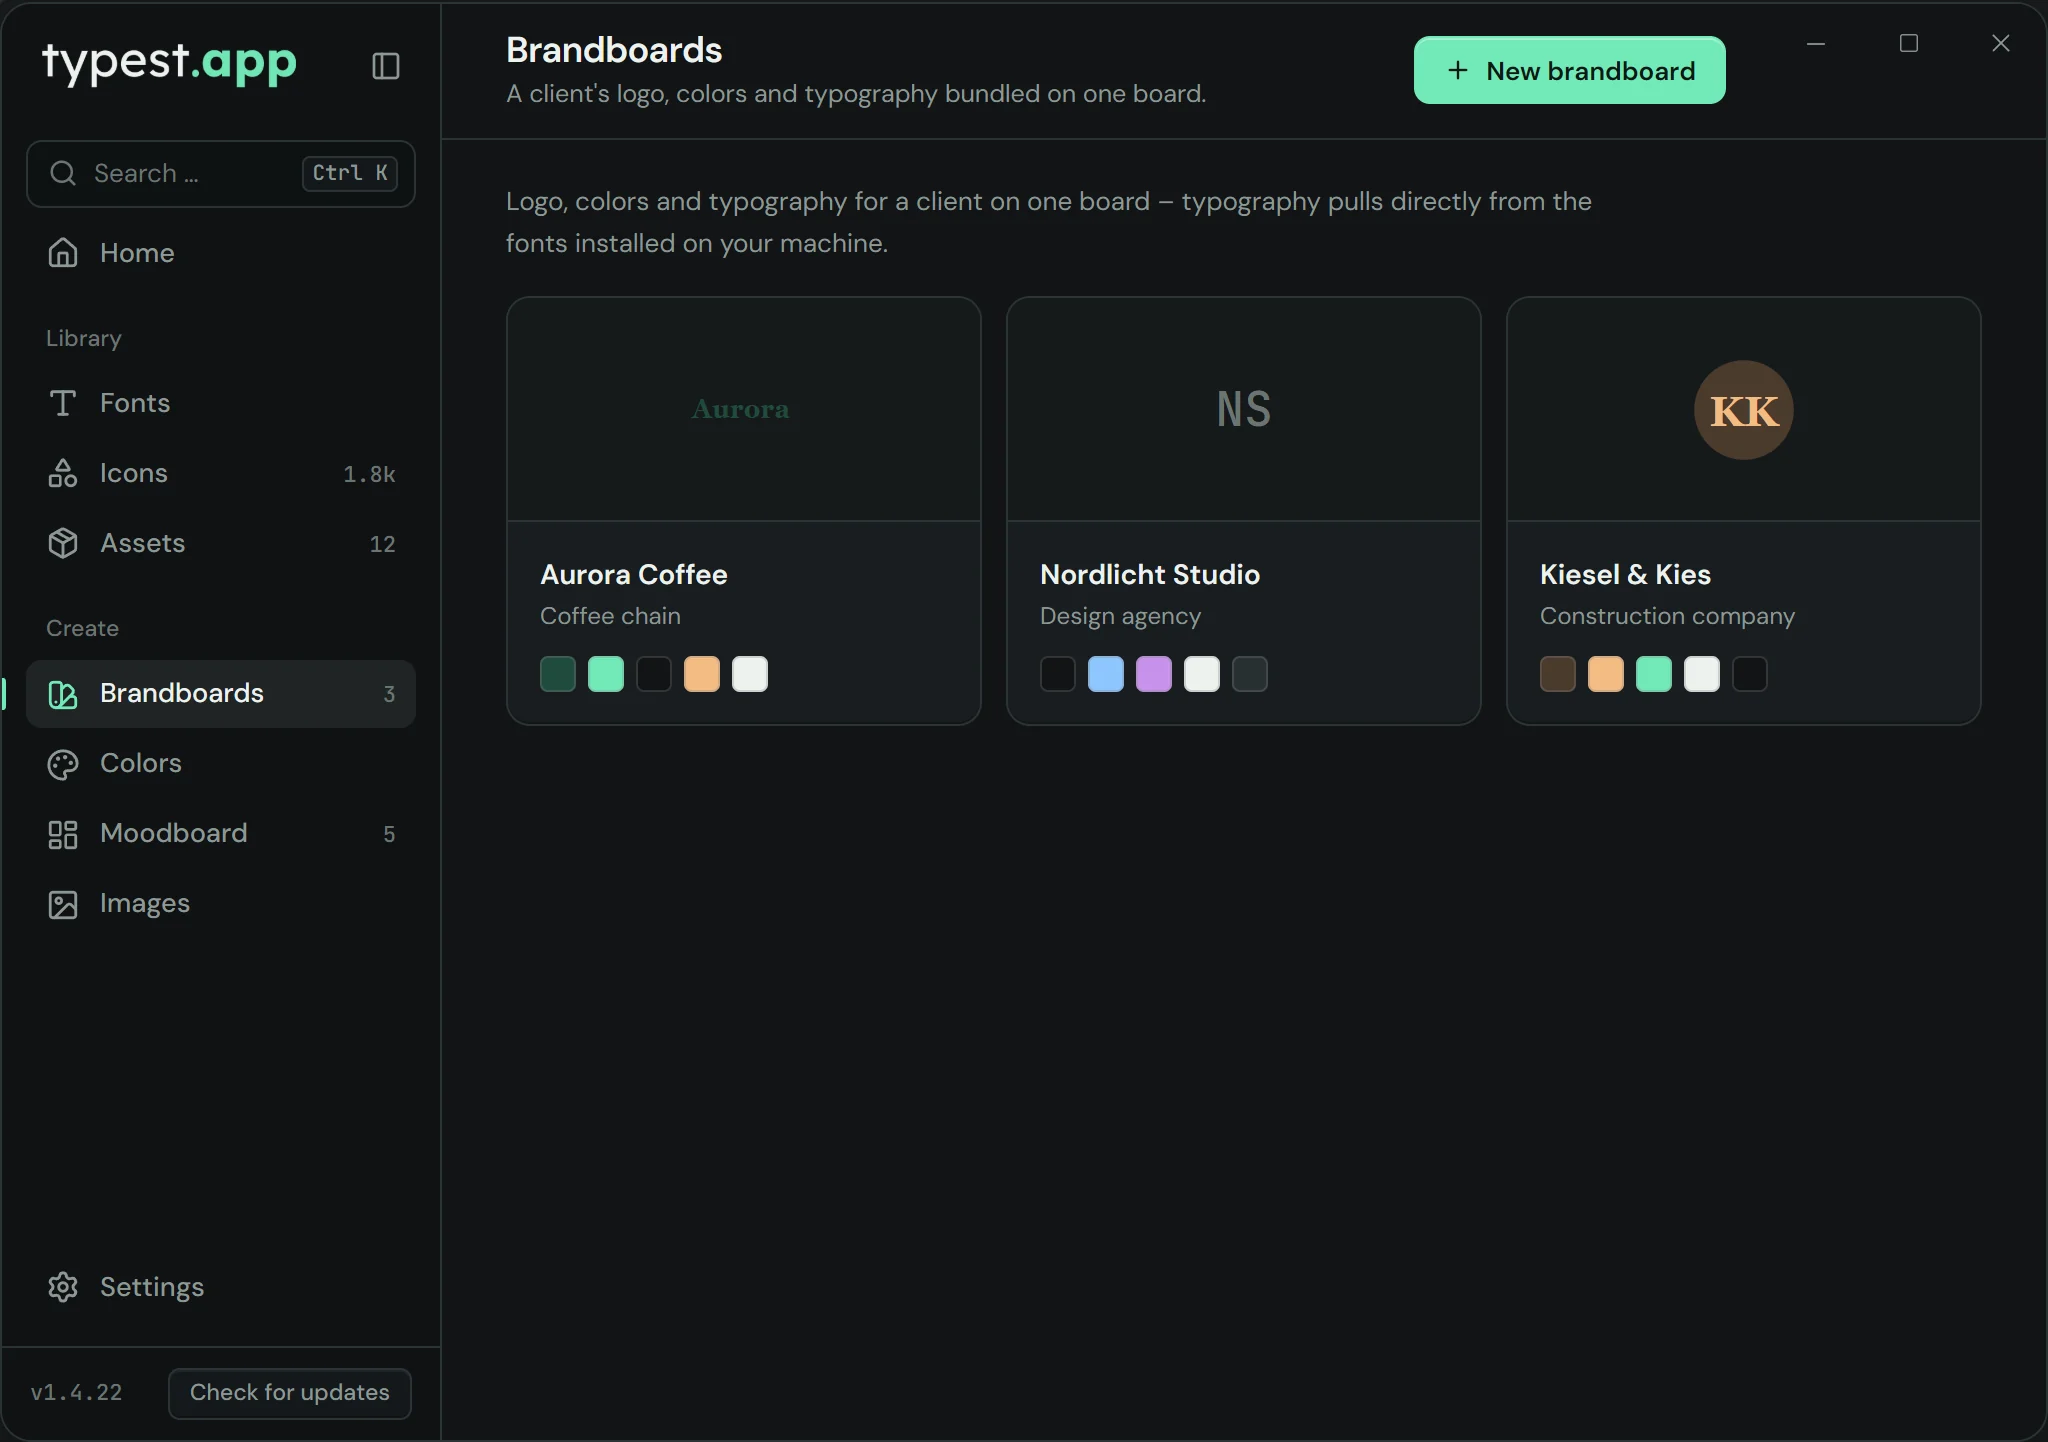Image resolution: width=2048 pixels, height=1442 pixels.
Task: Click the Nordlicht Studio title
Action: point(1150,574)
